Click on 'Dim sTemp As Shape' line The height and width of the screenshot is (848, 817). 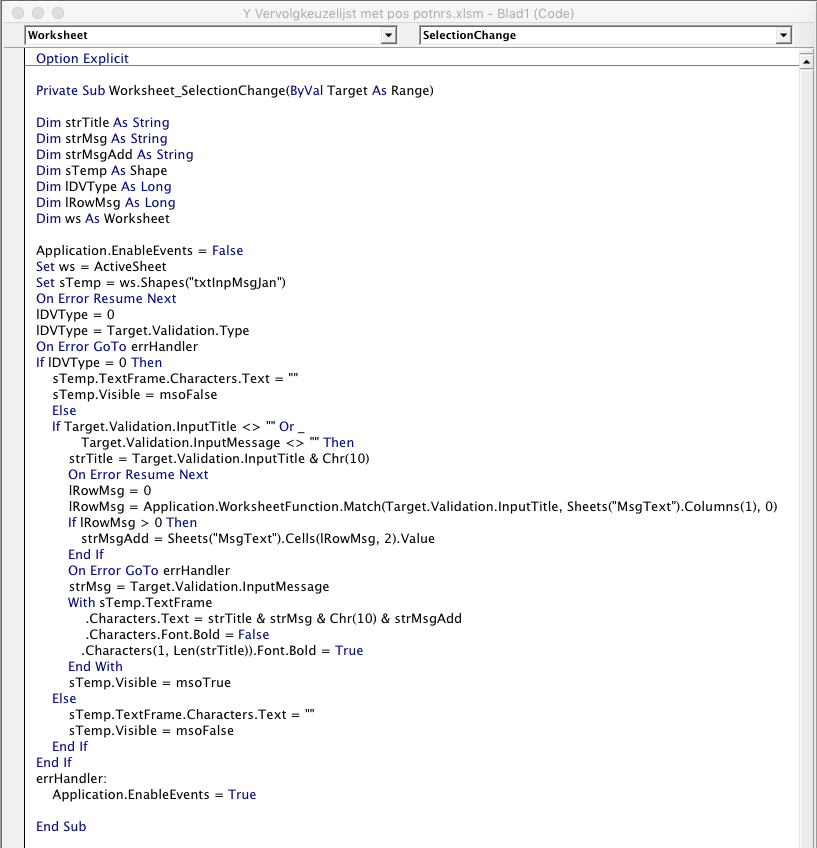click(102, 170)
